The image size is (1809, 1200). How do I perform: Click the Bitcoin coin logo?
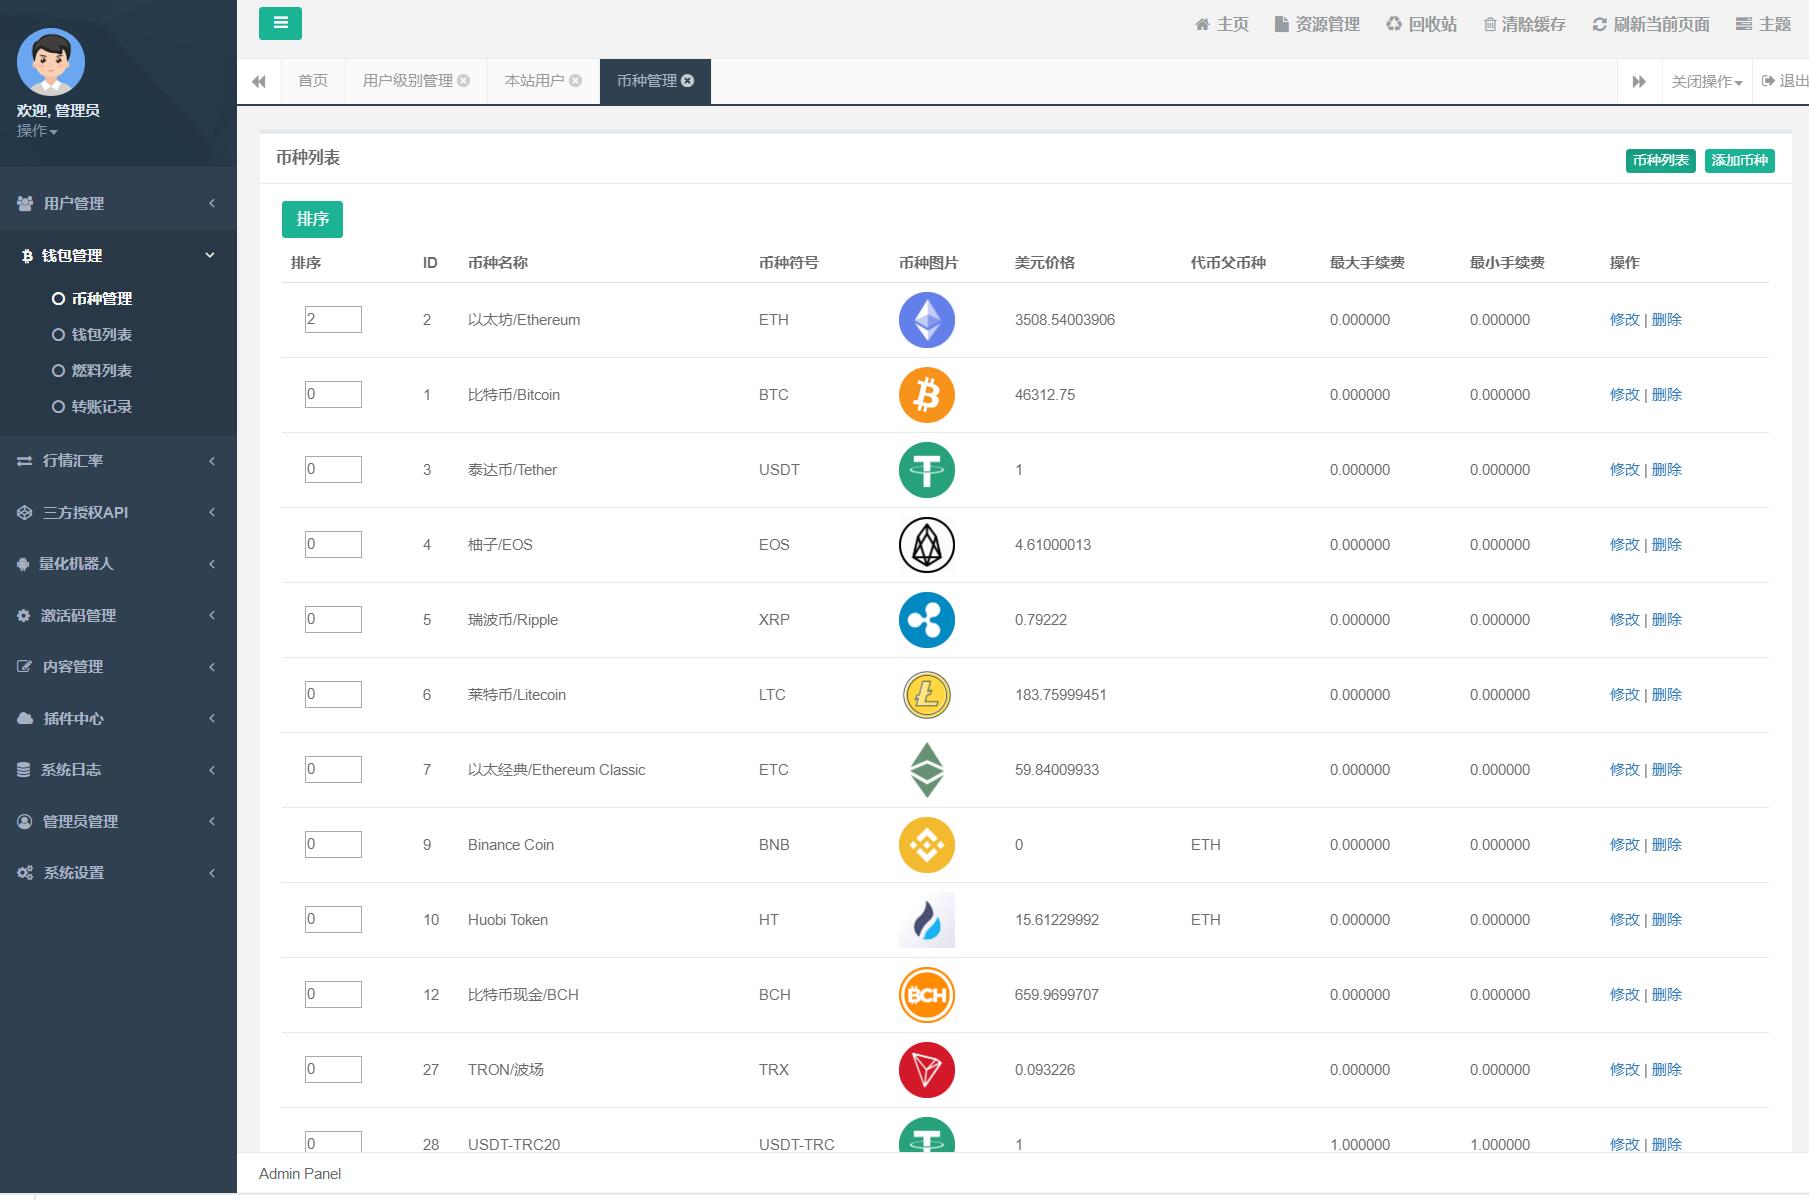(x=927, y=395)
